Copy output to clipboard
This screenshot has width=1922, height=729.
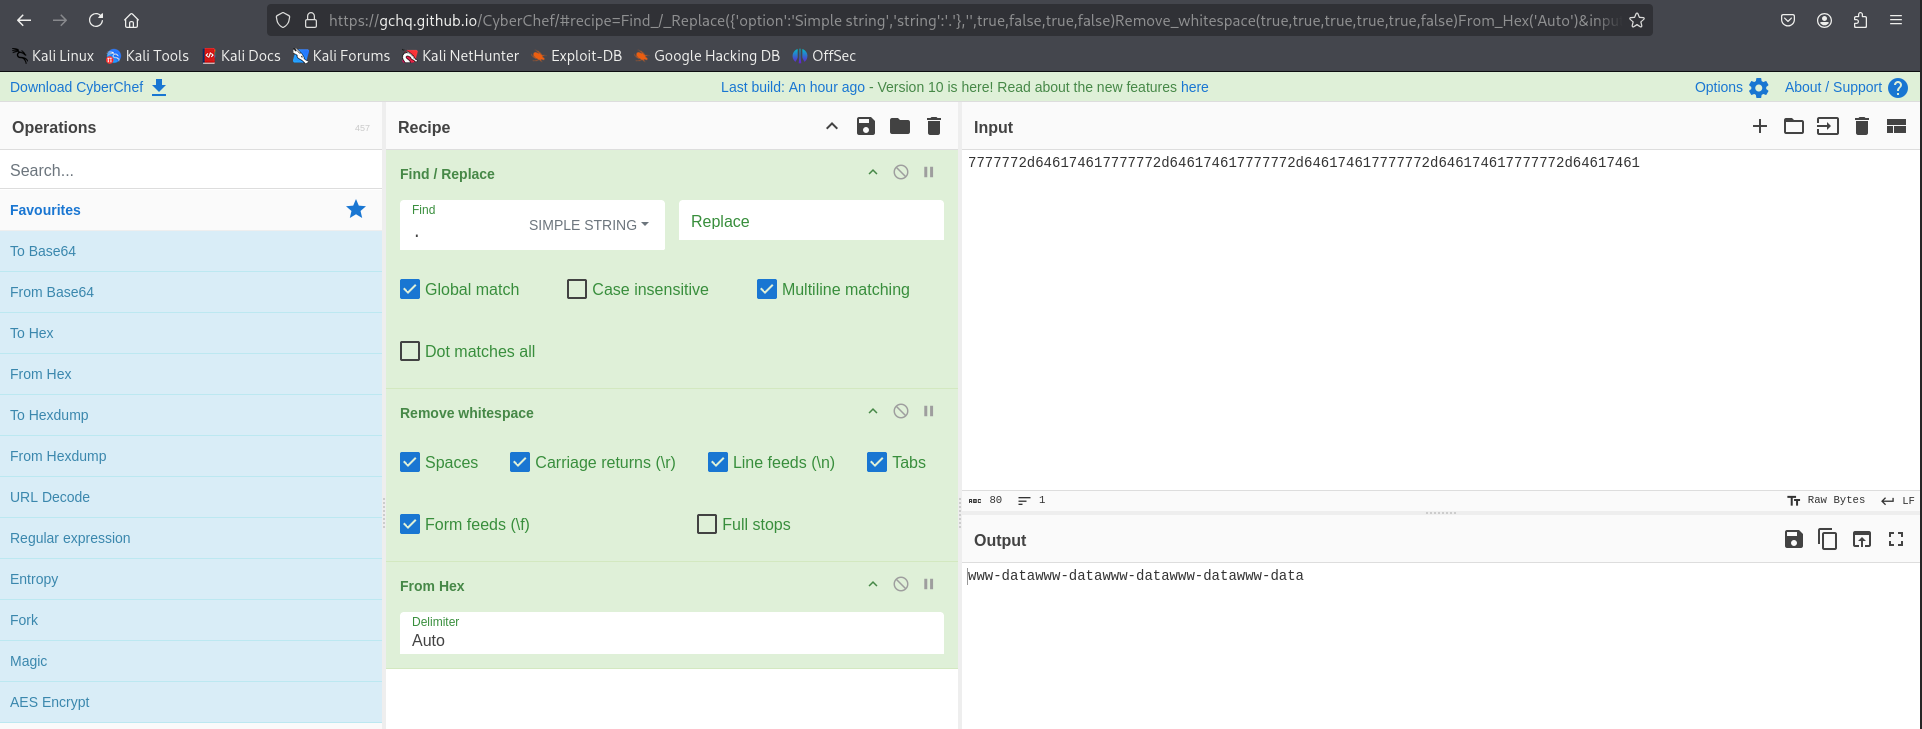(x=1827, y=539)
